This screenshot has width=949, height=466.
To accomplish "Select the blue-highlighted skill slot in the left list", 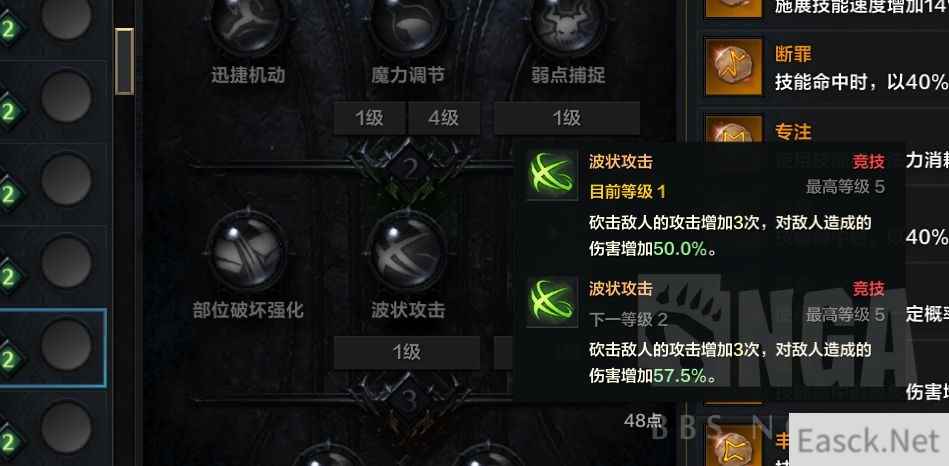I will (52, 348).
